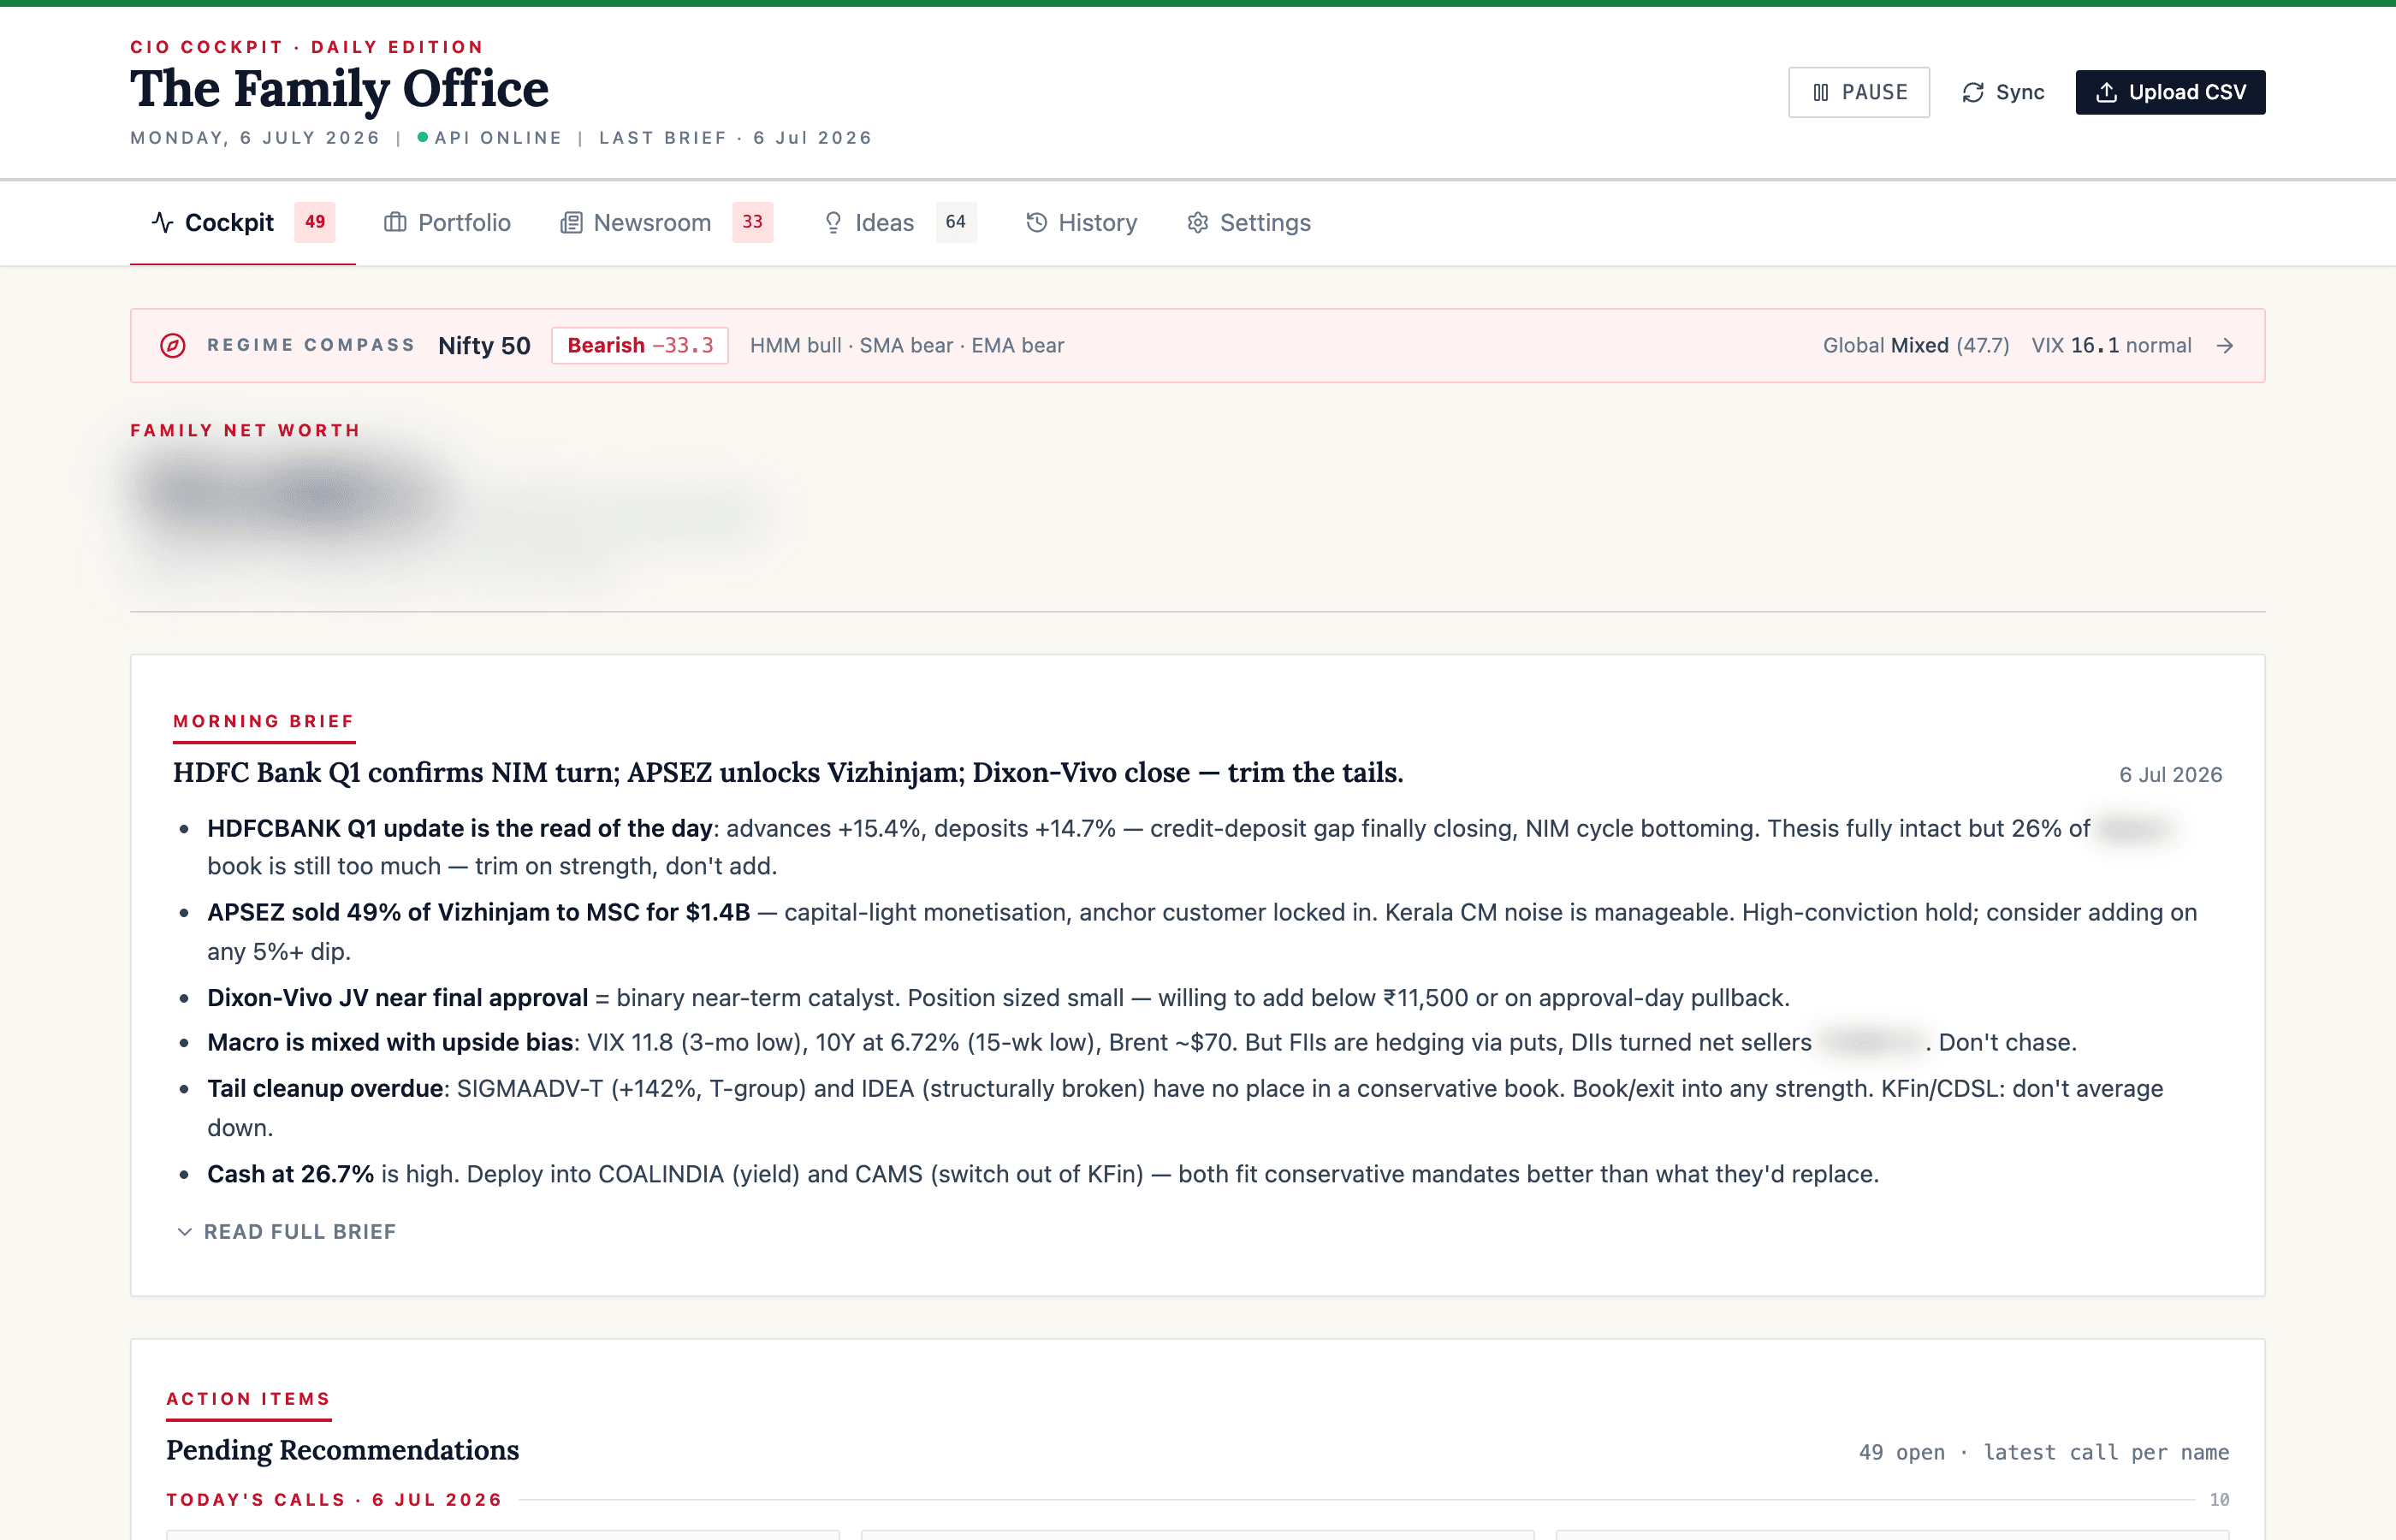Click the FAMILY NET WORTH heading
Image resolution: width=2396 pixels, height=1540 pixels.
(245, 430)
